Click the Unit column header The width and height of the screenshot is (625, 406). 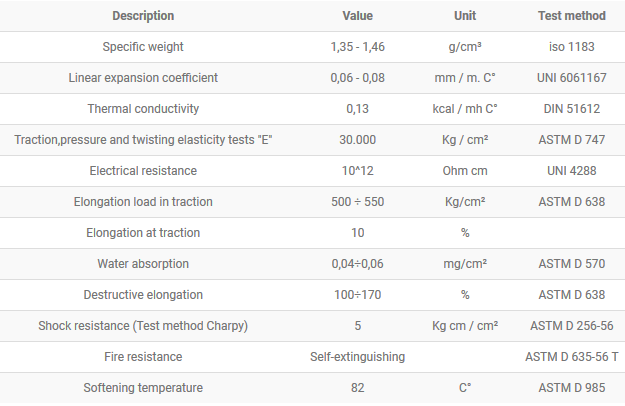(465, 16)
